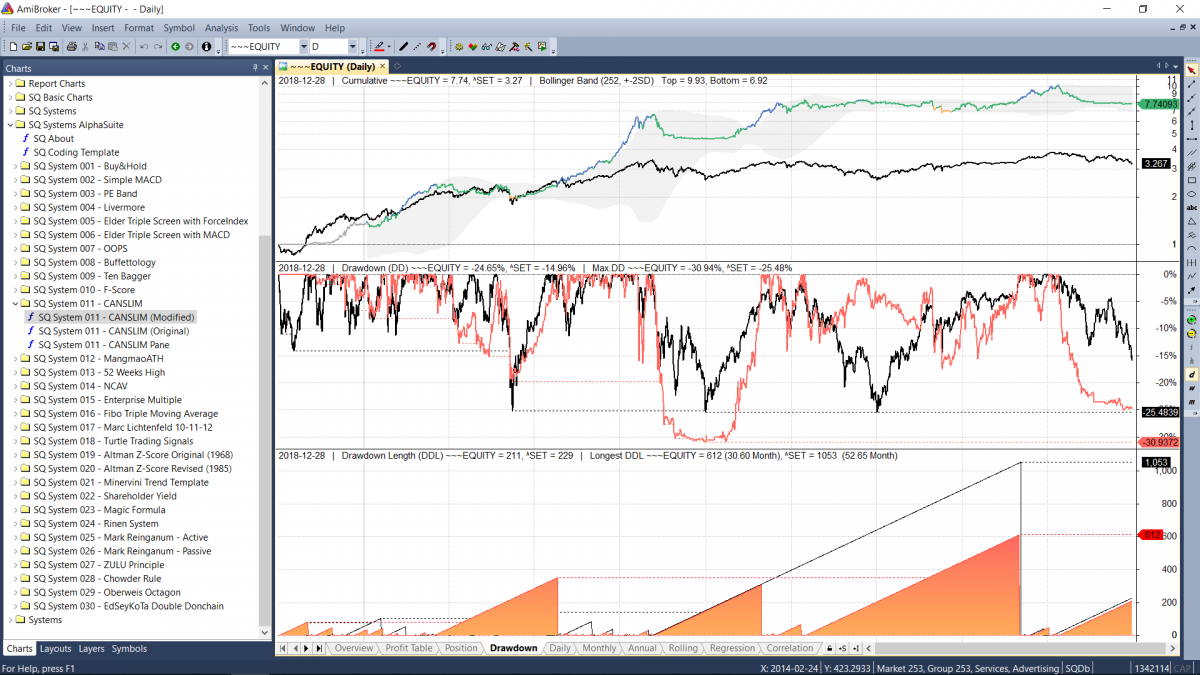Image resolution: width=1200 pixels, height=675 pixels.
Task: Click the Print toolbar icon
Action: point(71,47)
